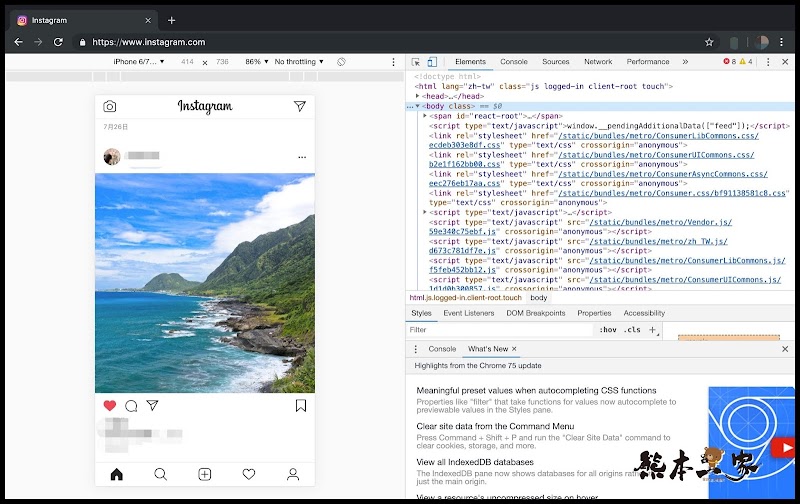Switch to the Sources tab
The image size is (800, 504).
(x=556, y=62)
